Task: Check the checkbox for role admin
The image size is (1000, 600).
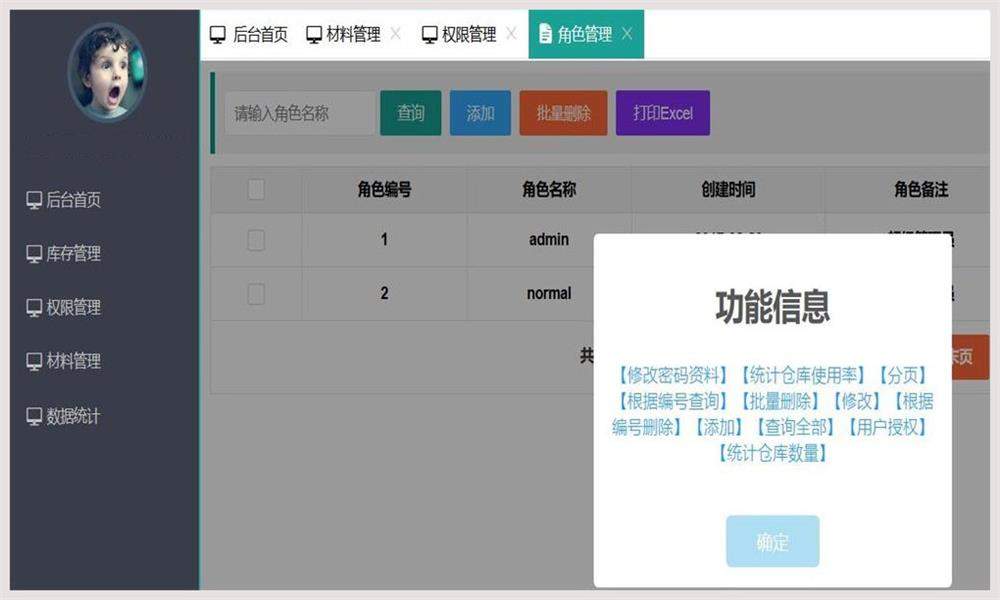Action: click(x=254, y=240)
